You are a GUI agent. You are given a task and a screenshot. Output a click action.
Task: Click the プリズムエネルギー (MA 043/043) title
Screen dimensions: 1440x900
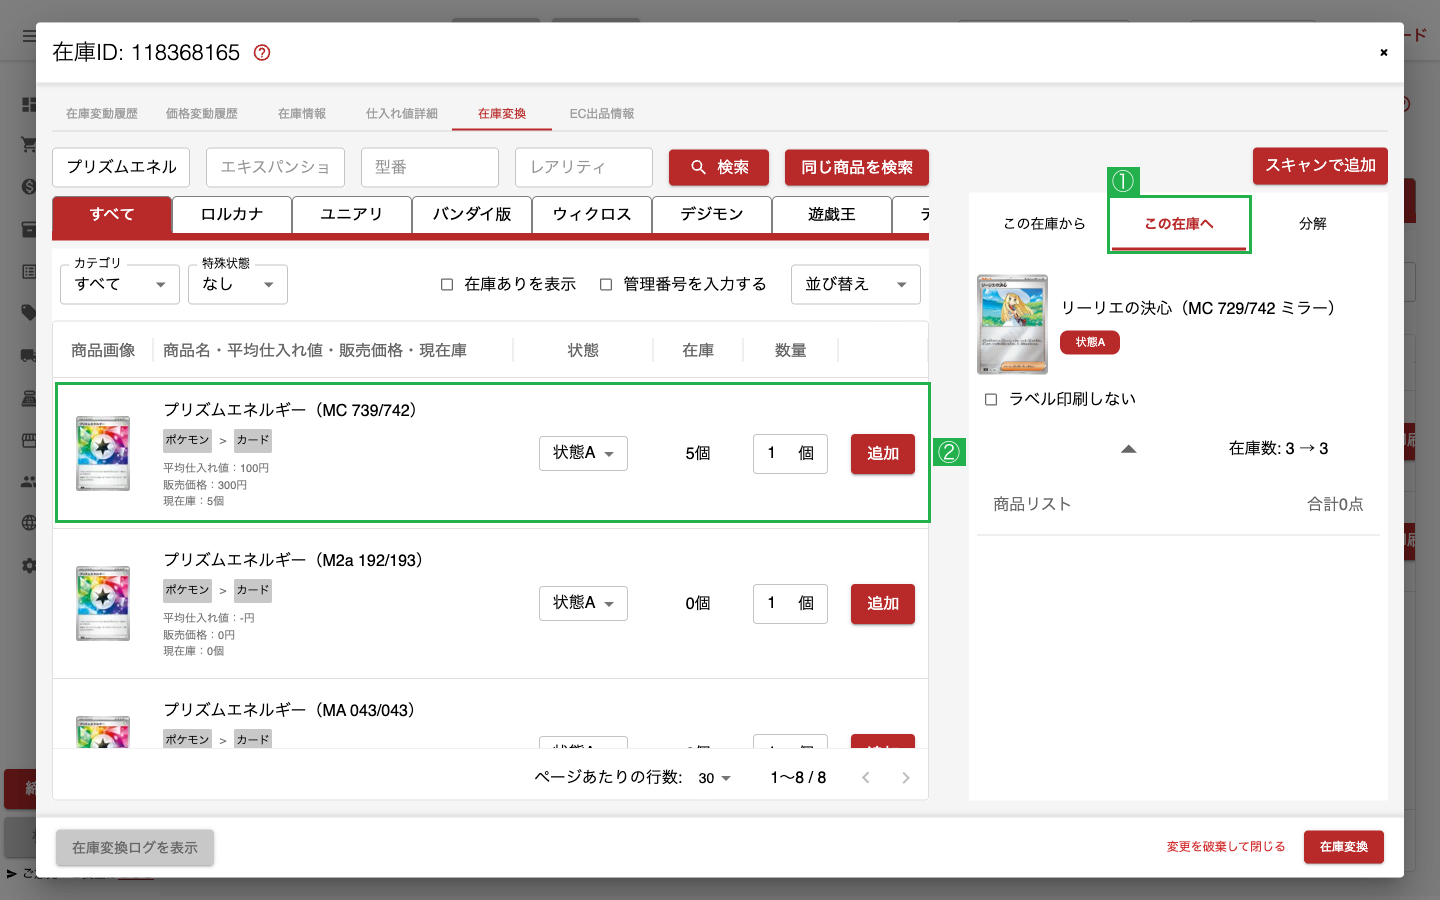(x=289, y=710)
